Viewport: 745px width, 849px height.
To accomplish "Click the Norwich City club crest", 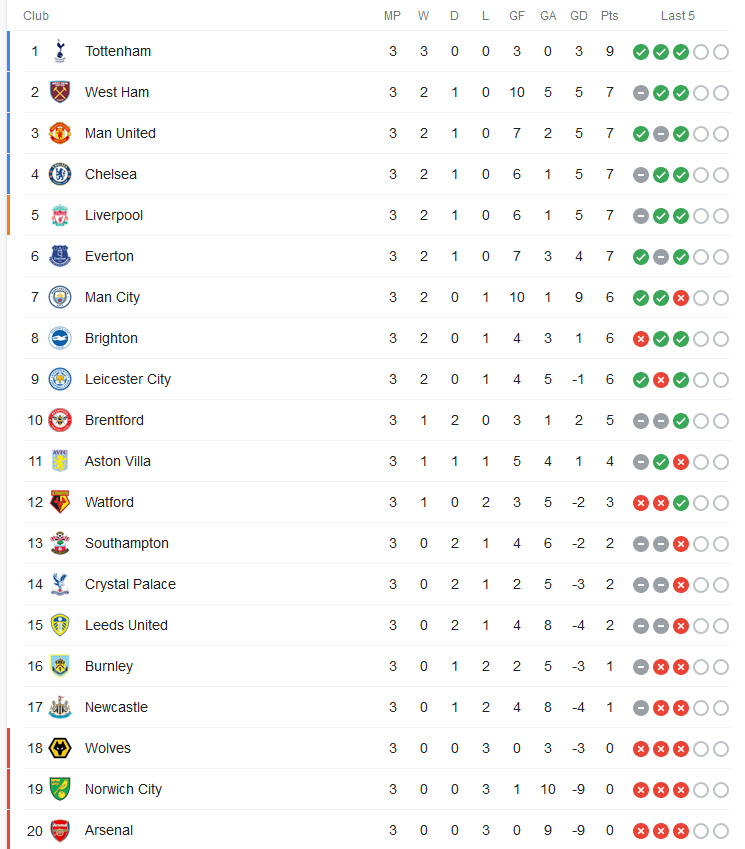I will [60, 789].
